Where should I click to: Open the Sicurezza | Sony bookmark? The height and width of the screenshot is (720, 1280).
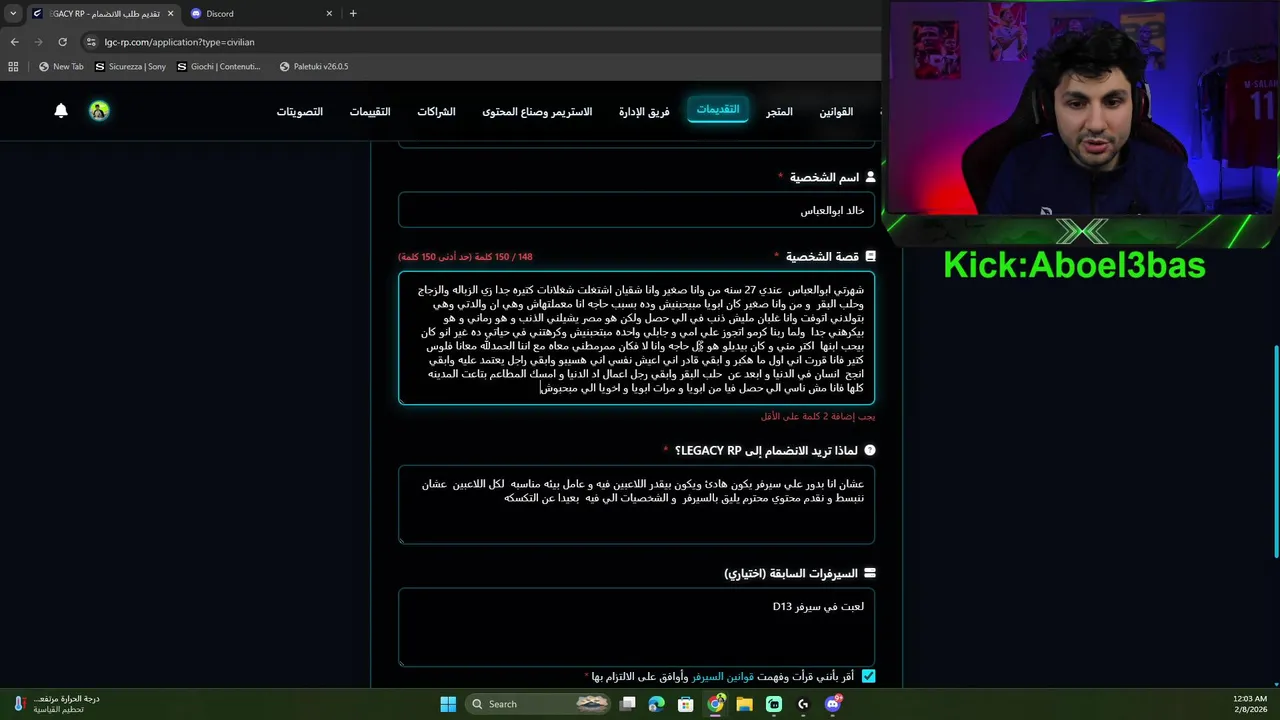tap(130, 67)
